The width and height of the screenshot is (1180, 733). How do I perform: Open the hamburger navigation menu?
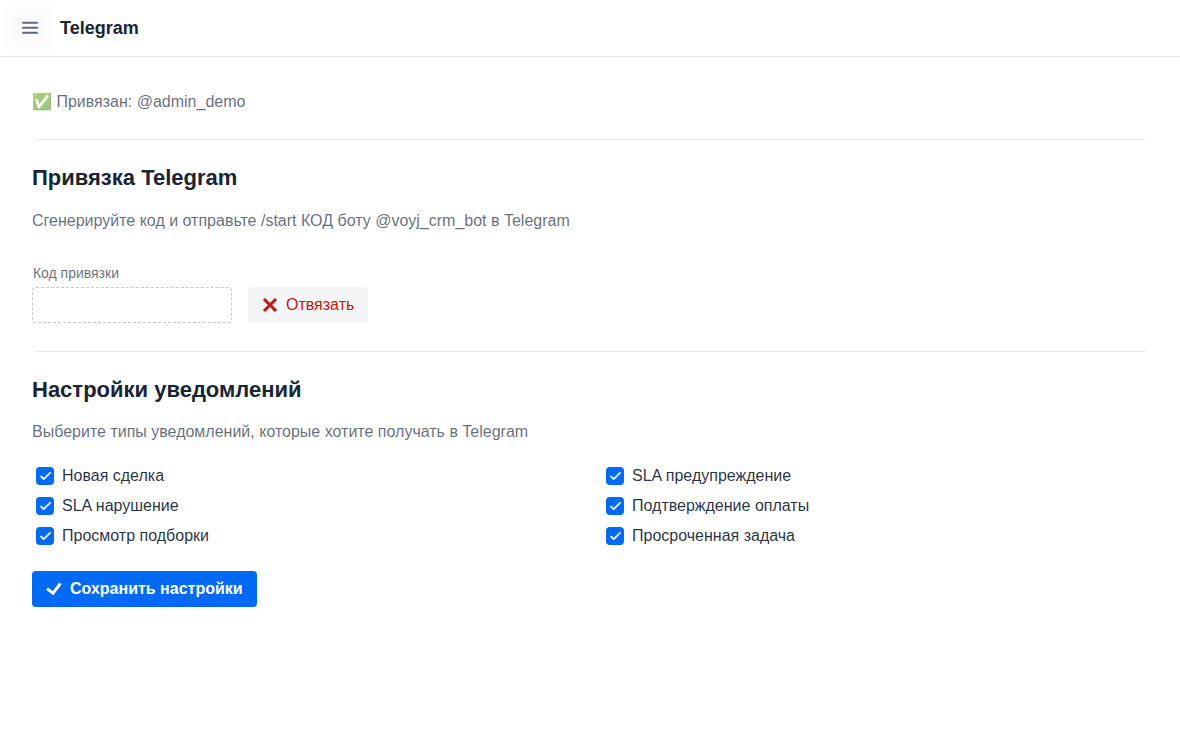pyautogui.click(x=29, y=28)
